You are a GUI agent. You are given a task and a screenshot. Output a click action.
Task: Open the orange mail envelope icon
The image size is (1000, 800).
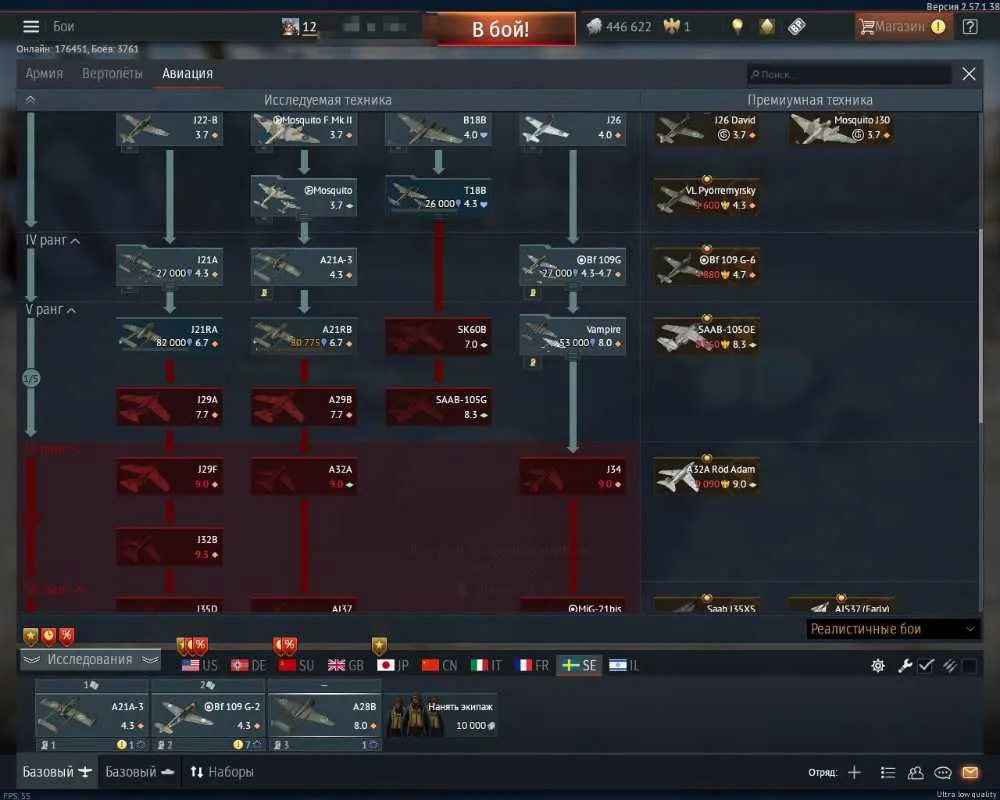[x=970, y=773]
